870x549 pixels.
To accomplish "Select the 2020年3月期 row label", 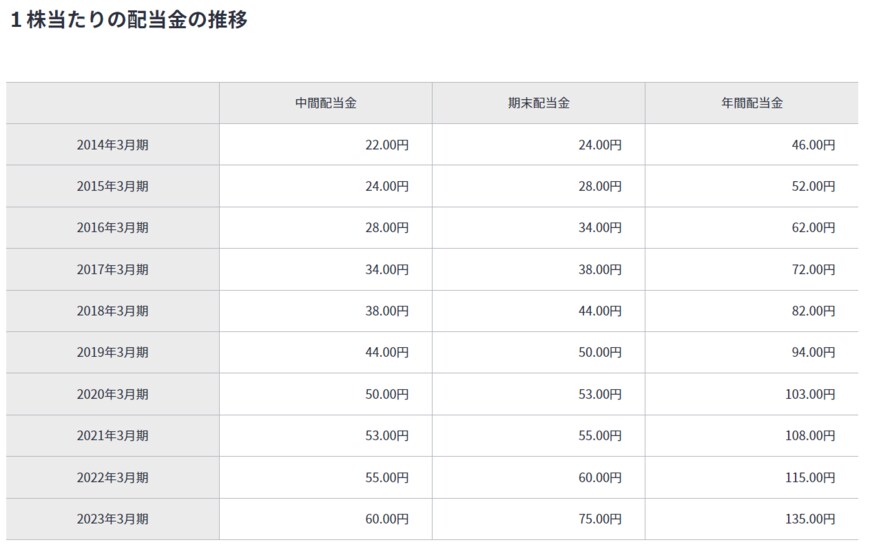I will point(113,394).
